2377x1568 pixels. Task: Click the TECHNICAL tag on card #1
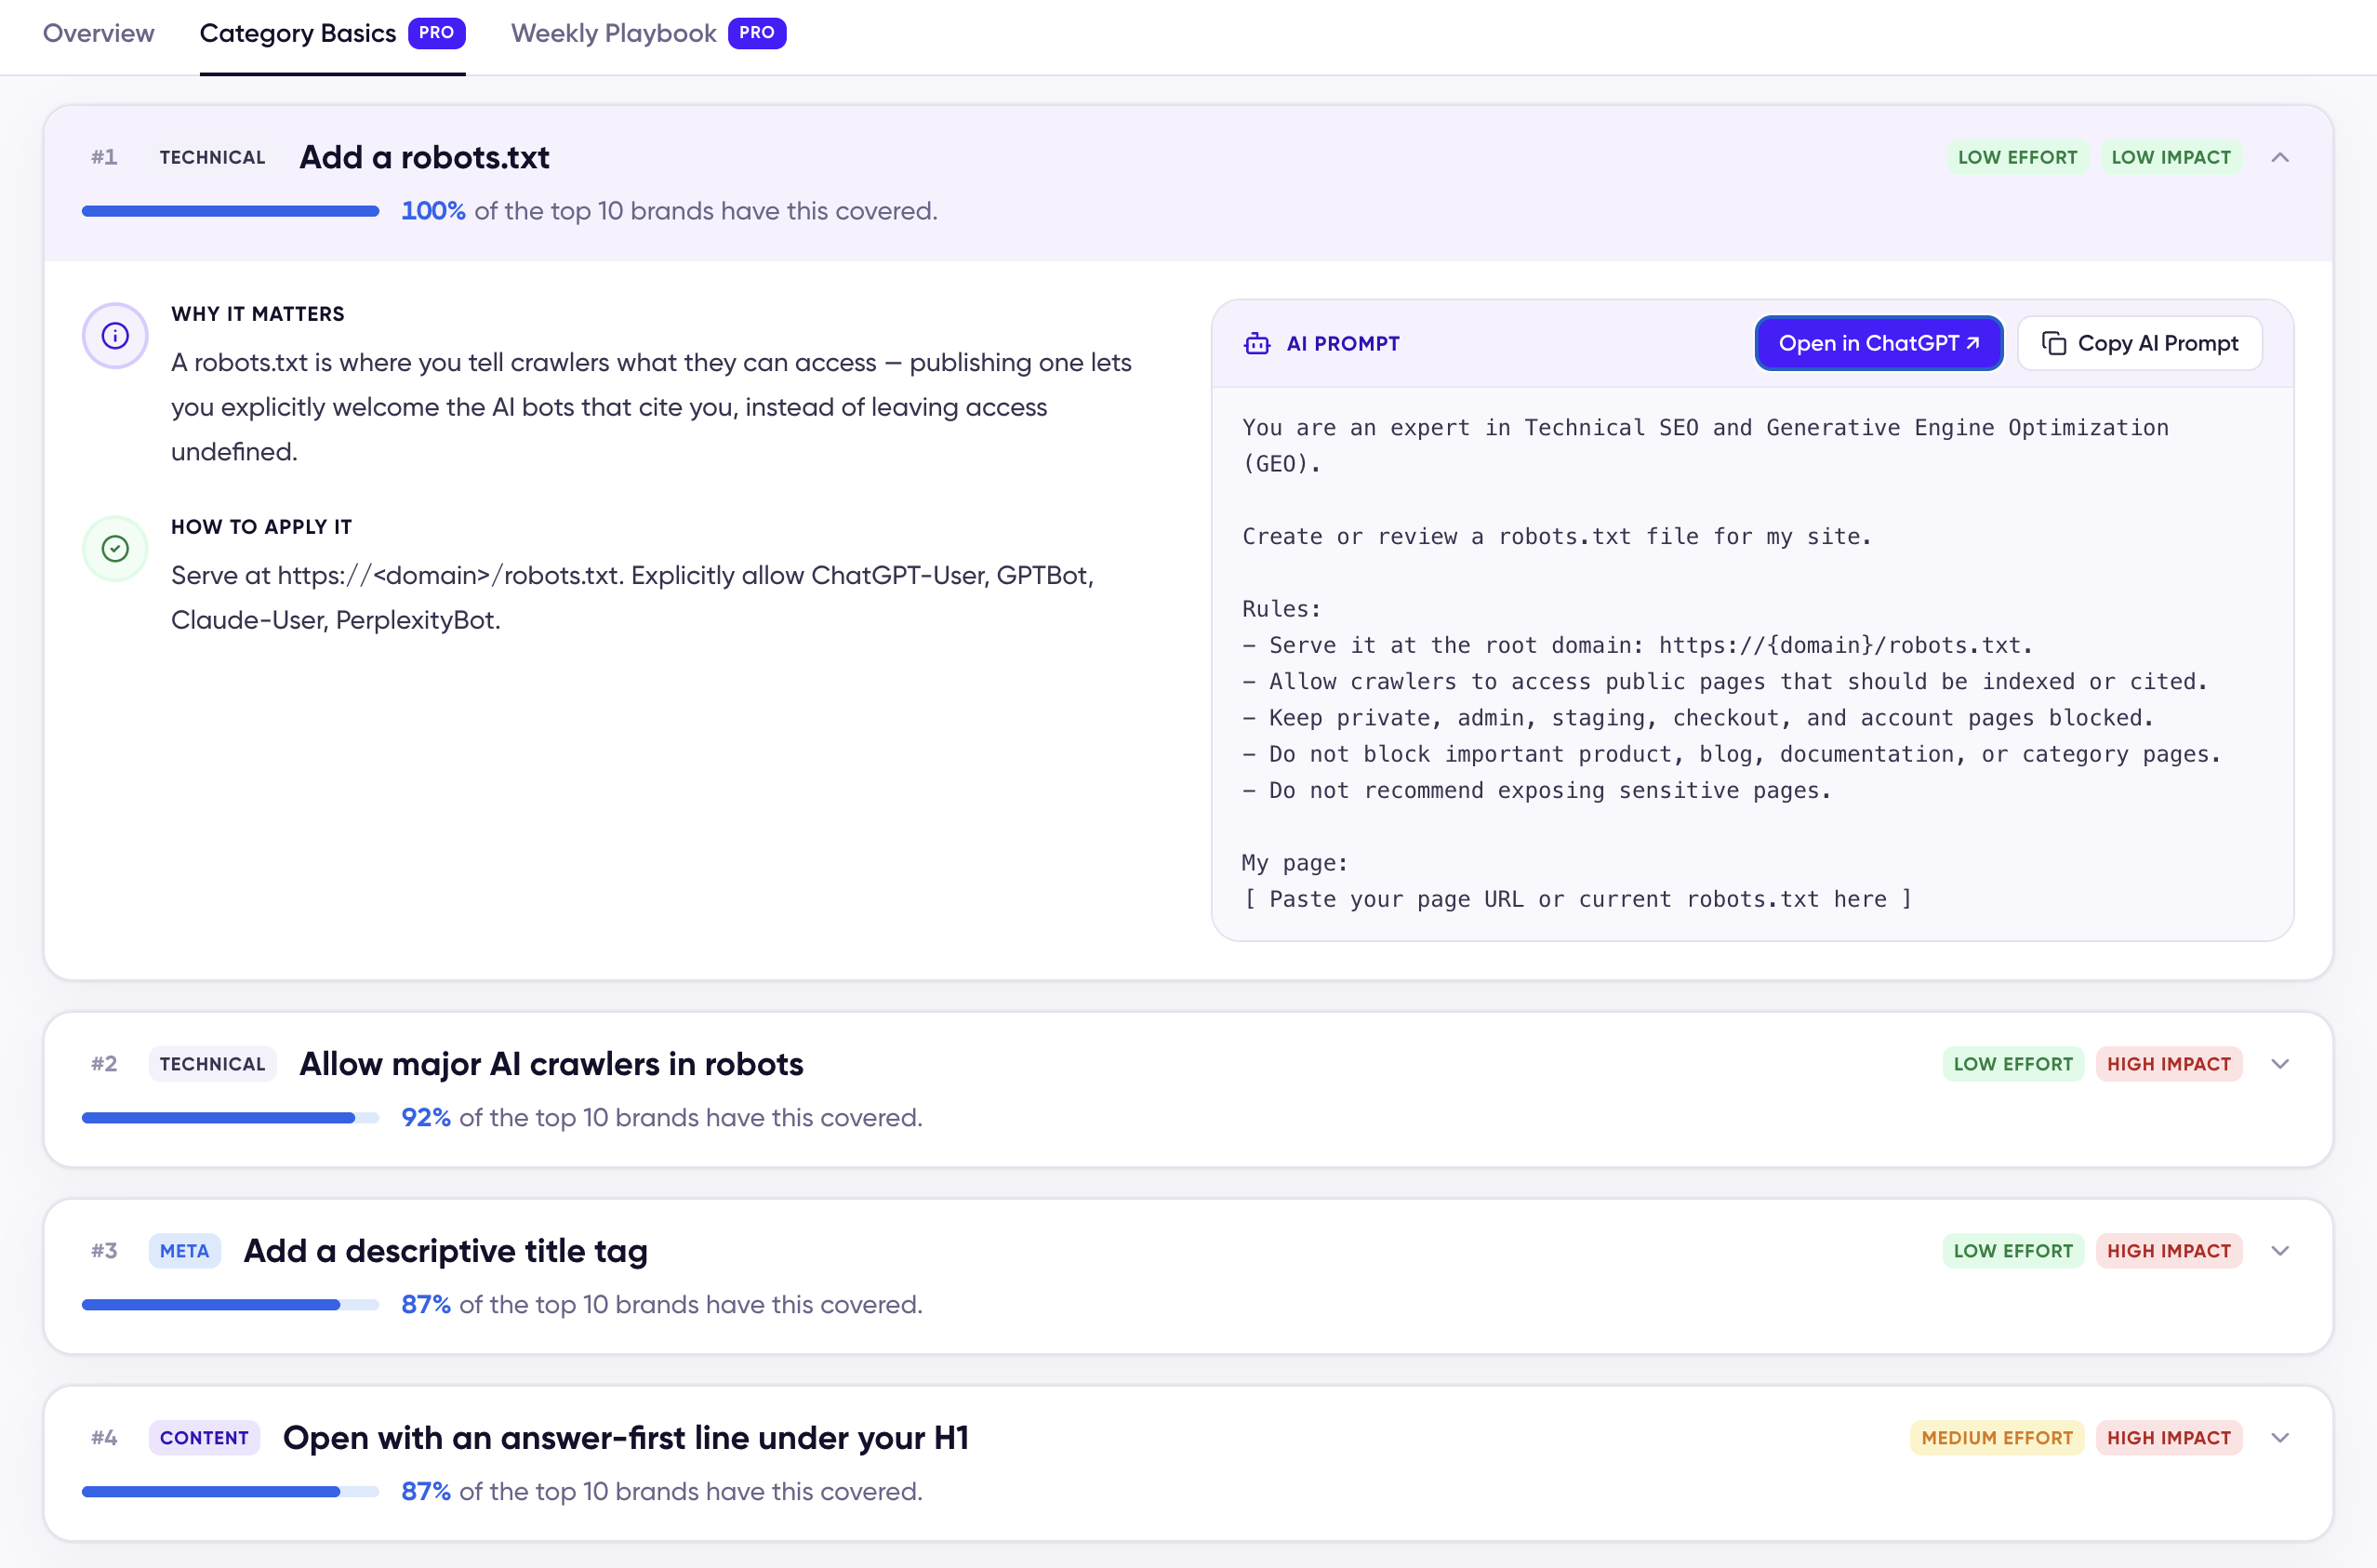click(212, 157)
